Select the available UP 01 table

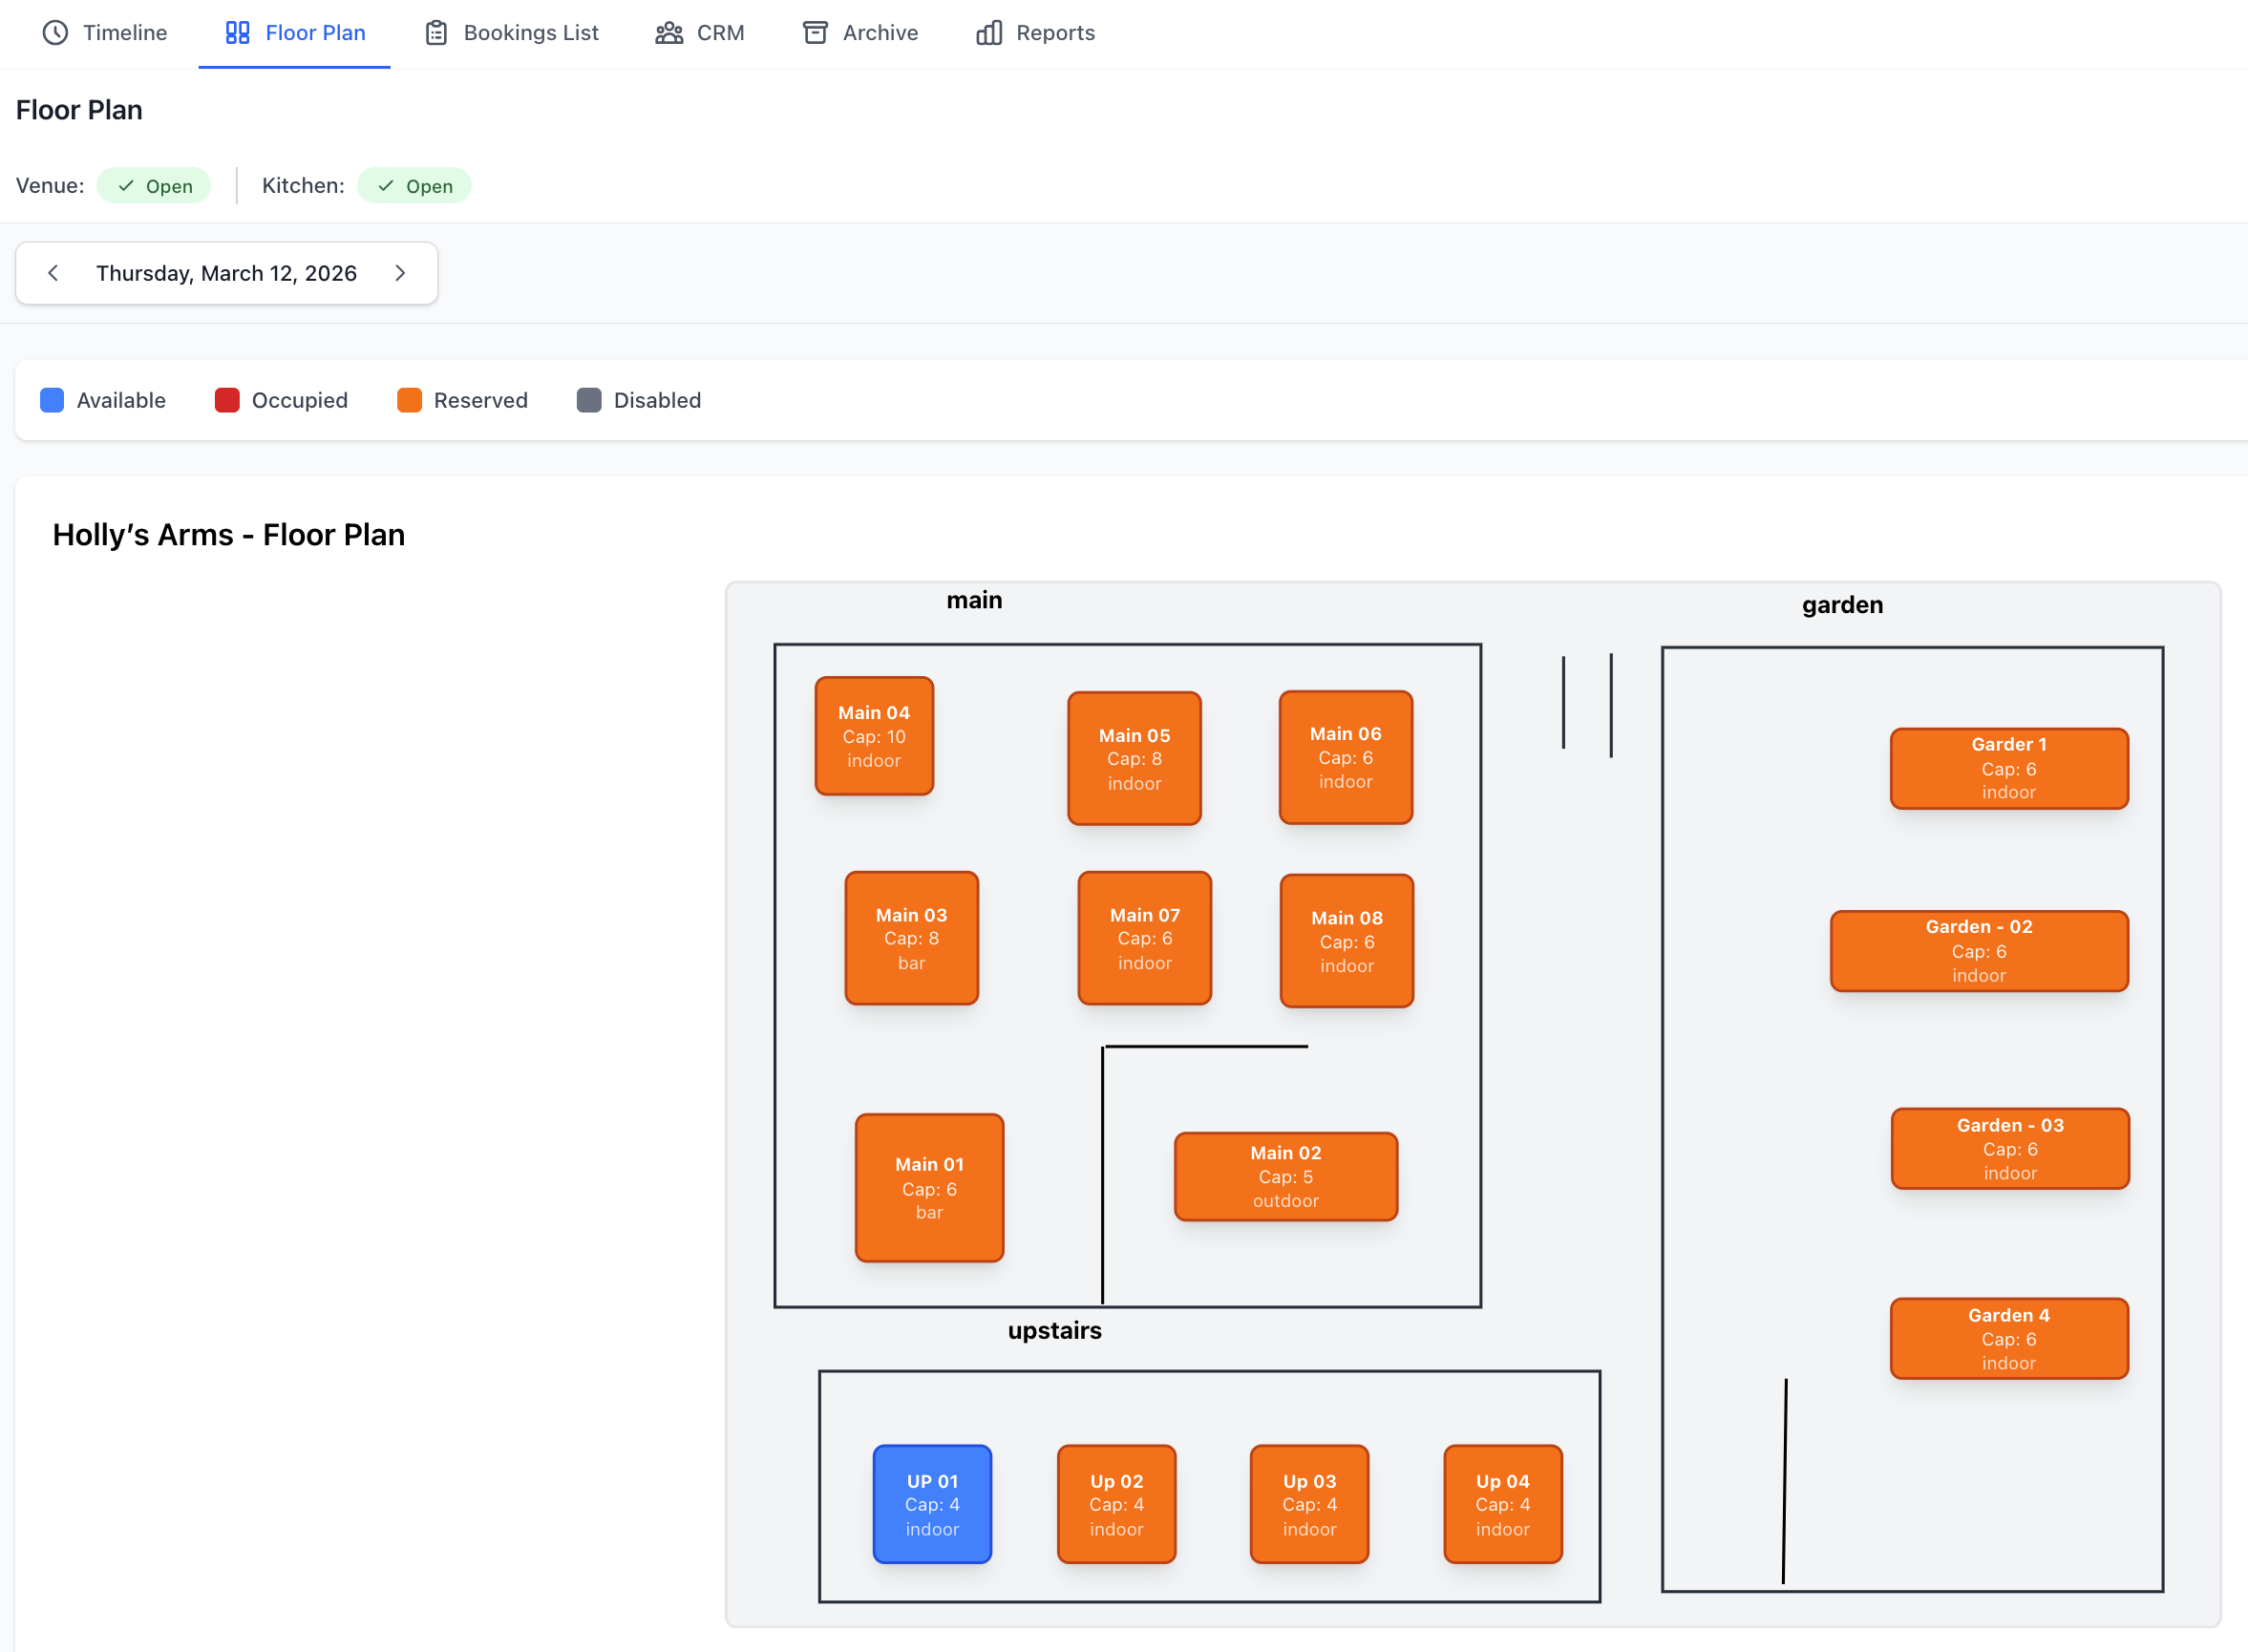pyautogui.click(x=932, y=1503)
